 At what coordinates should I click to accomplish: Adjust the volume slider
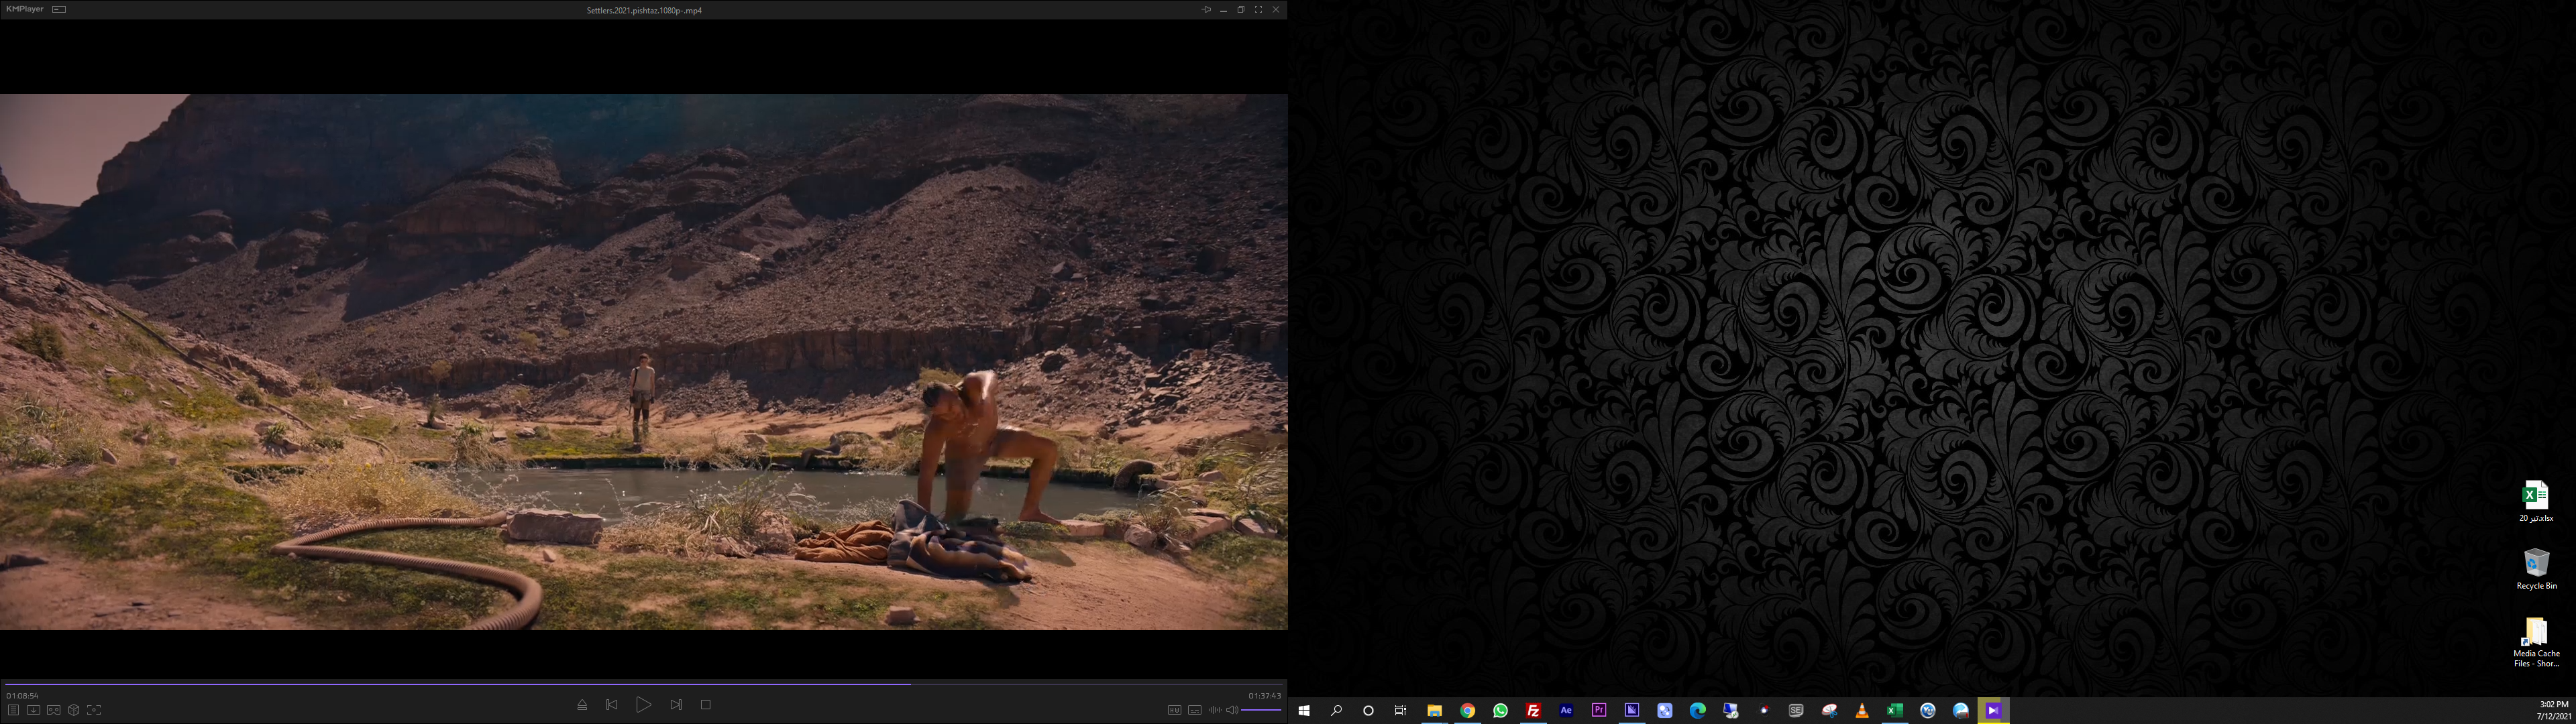tap(1261, 710)
